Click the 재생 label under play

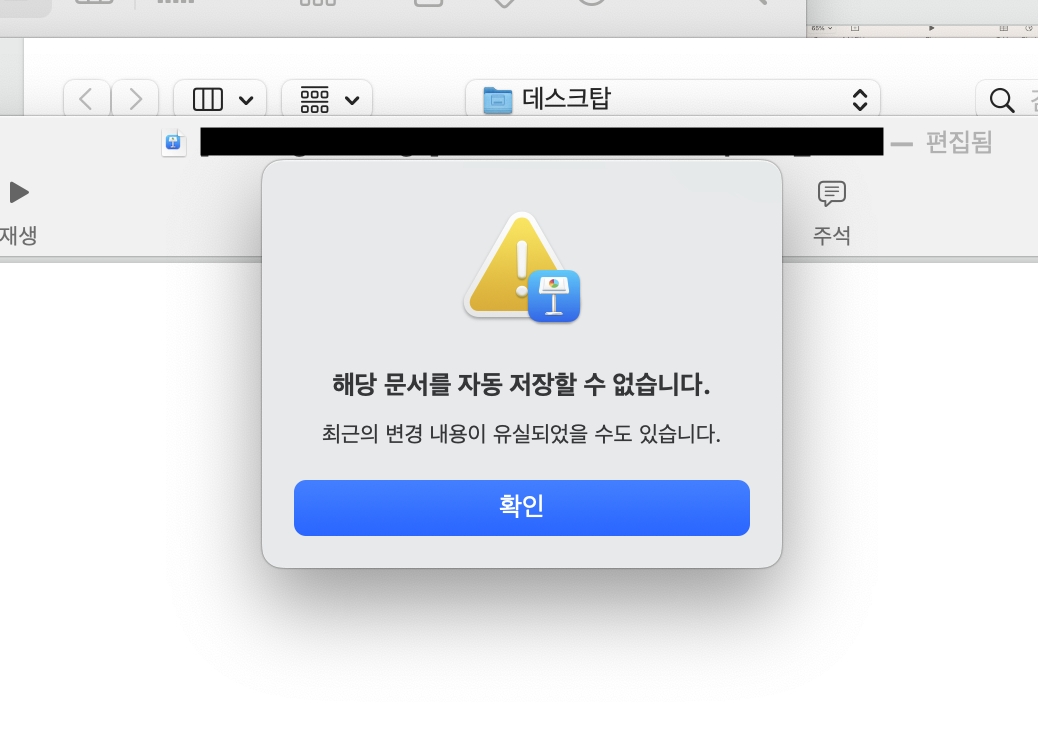19,235
